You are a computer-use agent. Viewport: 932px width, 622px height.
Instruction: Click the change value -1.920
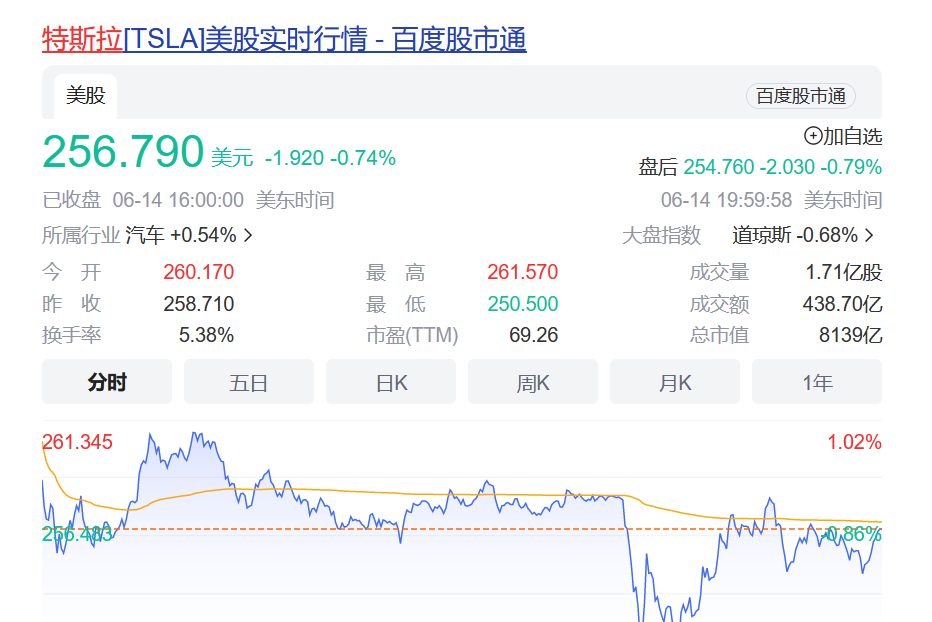(294, 158)
